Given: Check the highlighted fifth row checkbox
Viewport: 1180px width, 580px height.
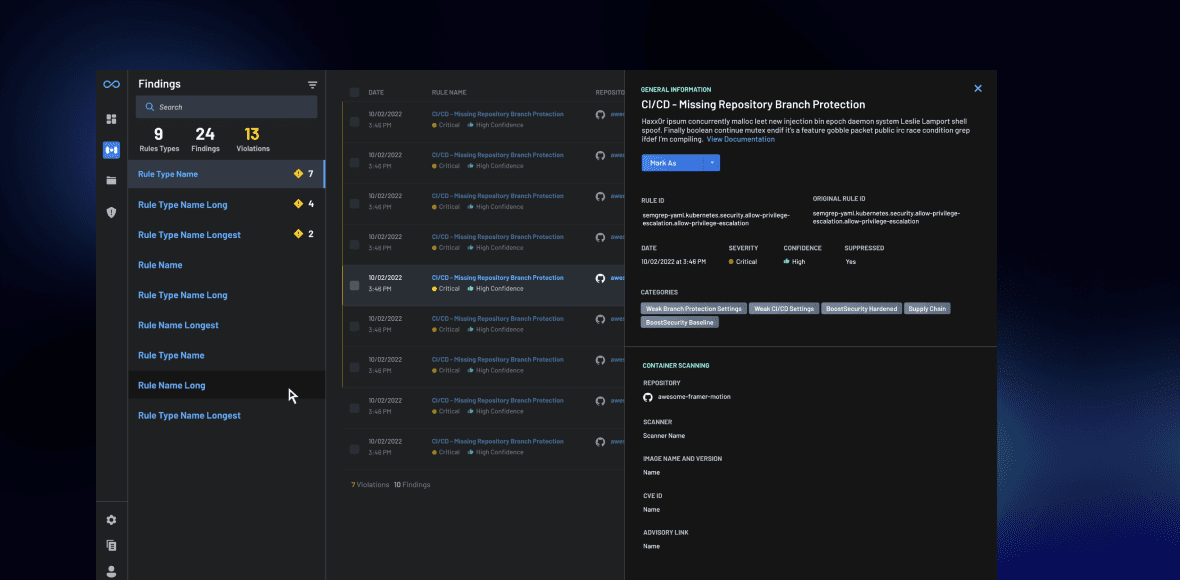Looking at the screenshot, I should coord(354,285).
